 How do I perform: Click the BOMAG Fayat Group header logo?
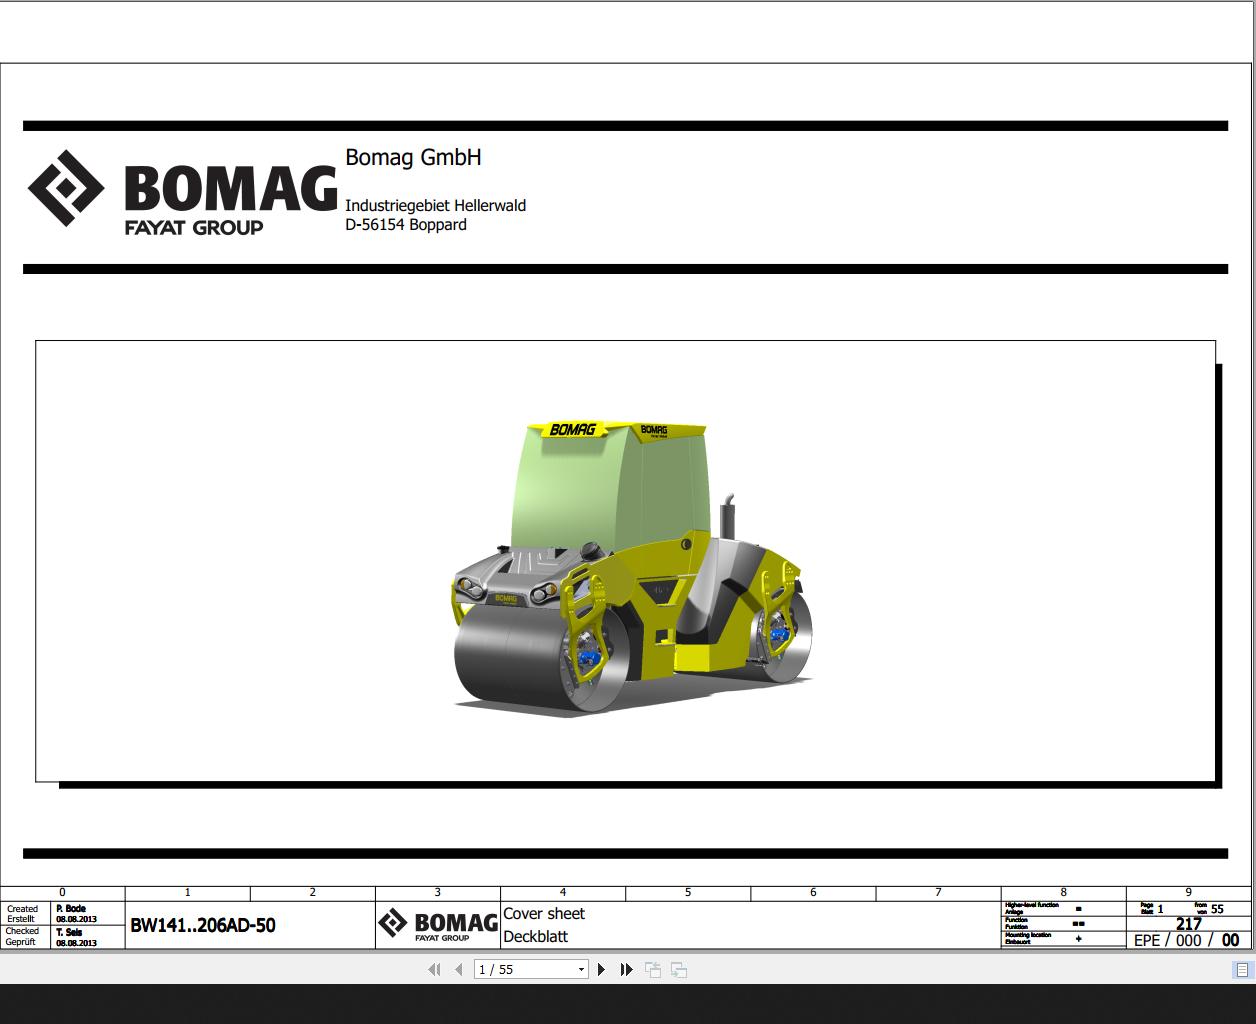point(182,194)
